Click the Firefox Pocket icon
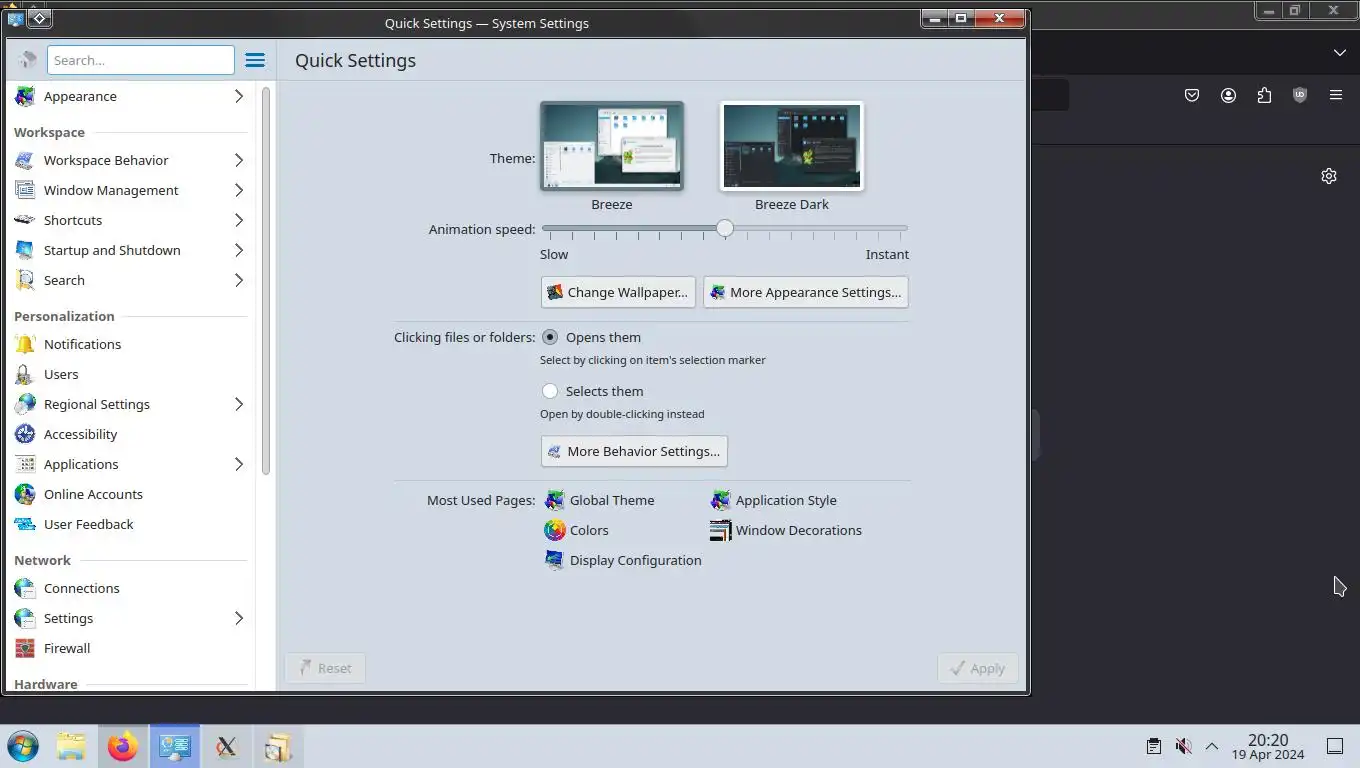The height and width of the screenshot is (768, 1360). point(1192,95)
